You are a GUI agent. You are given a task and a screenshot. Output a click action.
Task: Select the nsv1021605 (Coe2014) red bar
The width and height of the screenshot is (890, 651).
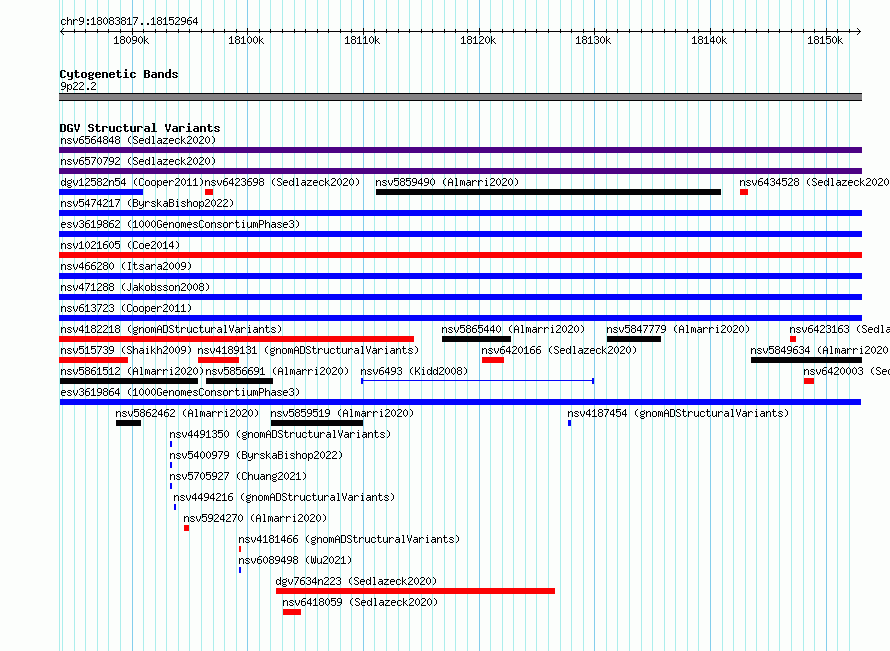point(460,255)
